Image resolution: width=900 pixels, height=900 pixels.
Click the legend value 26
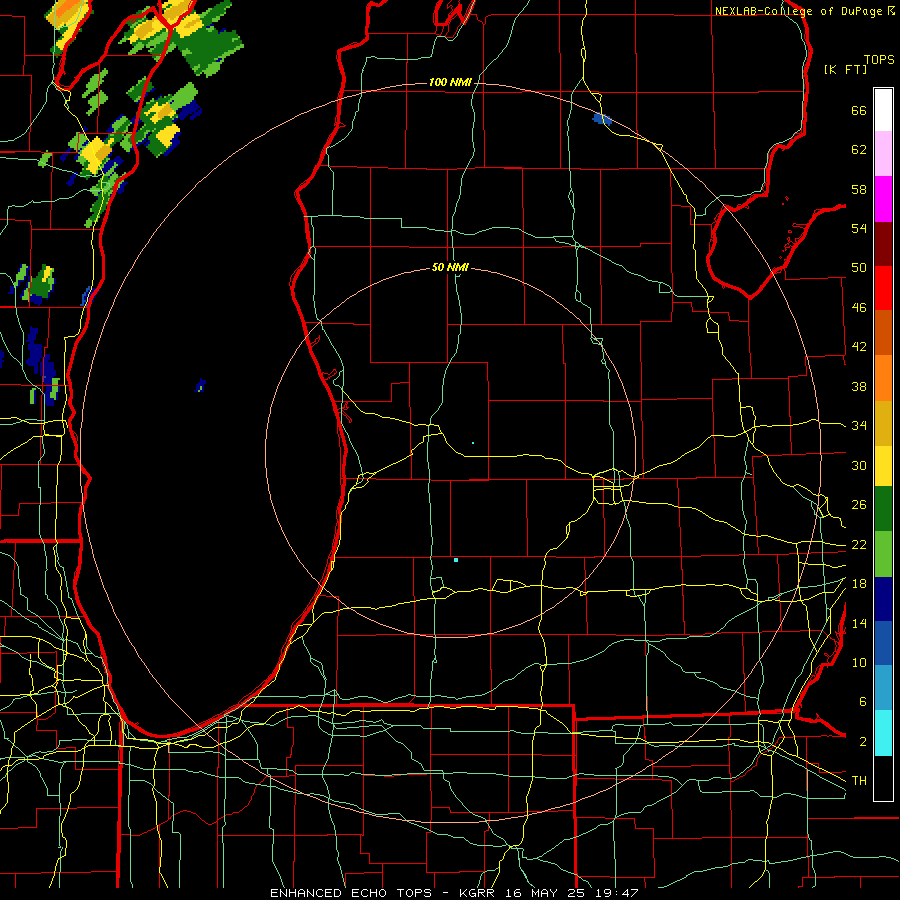pos(859,505)
